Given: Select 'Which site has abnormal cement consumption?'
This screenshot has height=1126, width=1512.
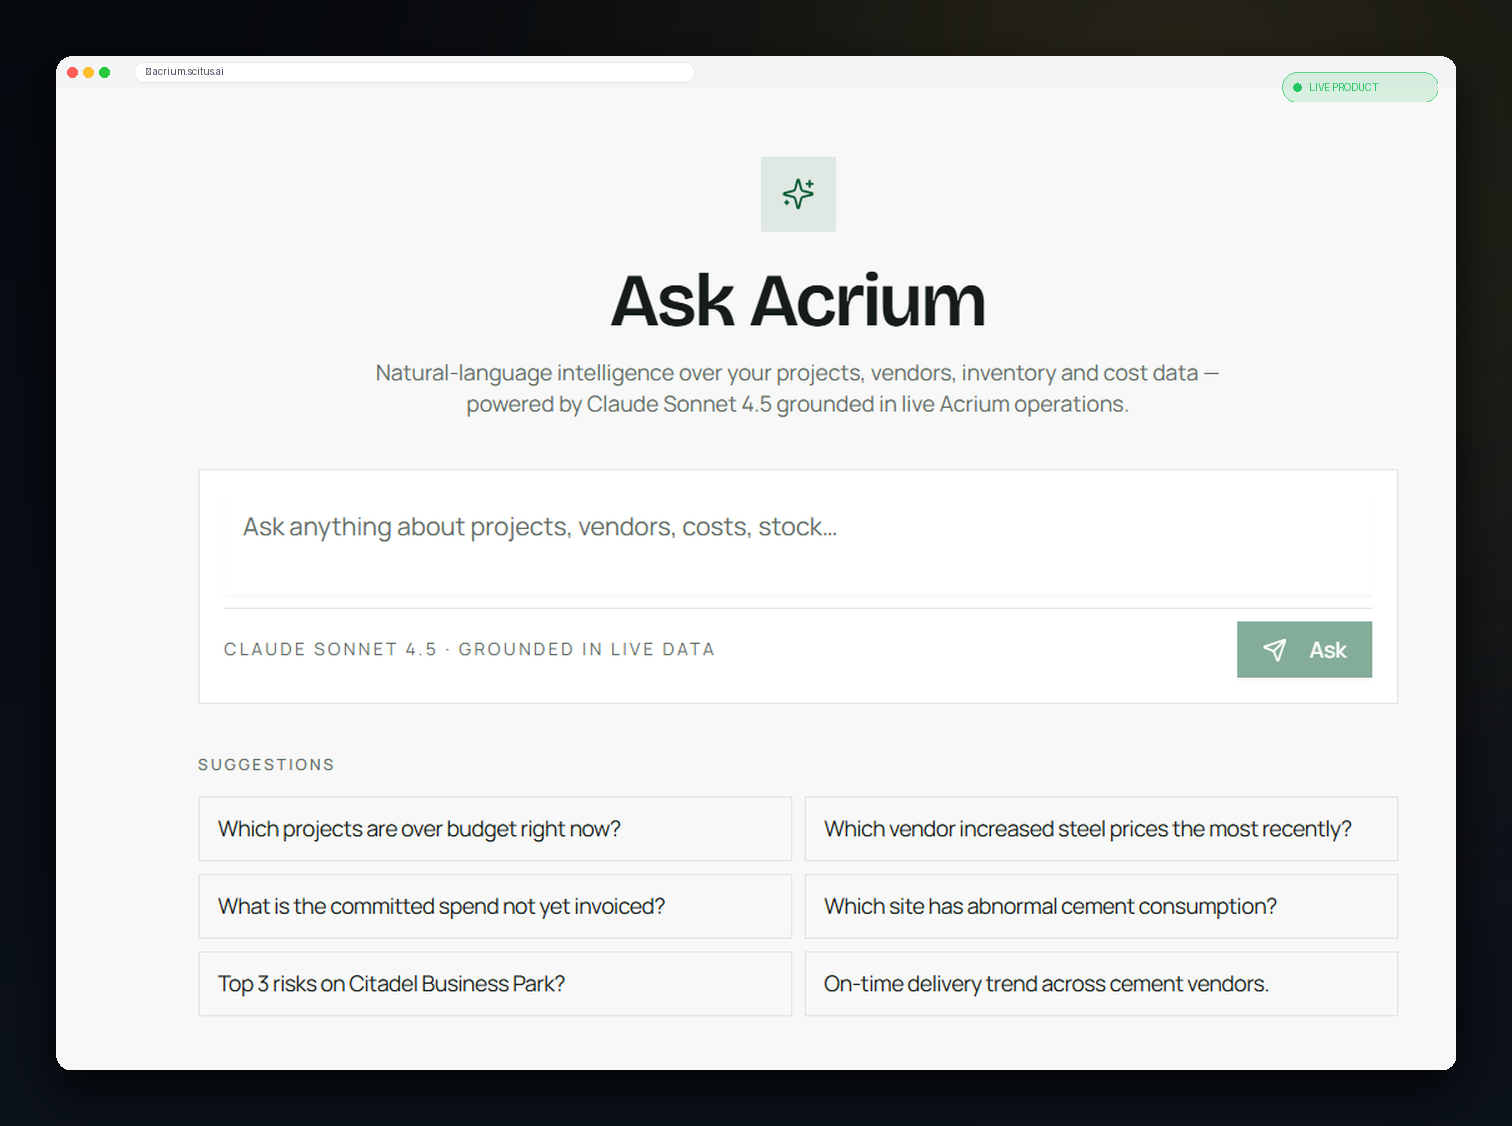Looking at the screenshot, I should click(x=1101, y=906).
